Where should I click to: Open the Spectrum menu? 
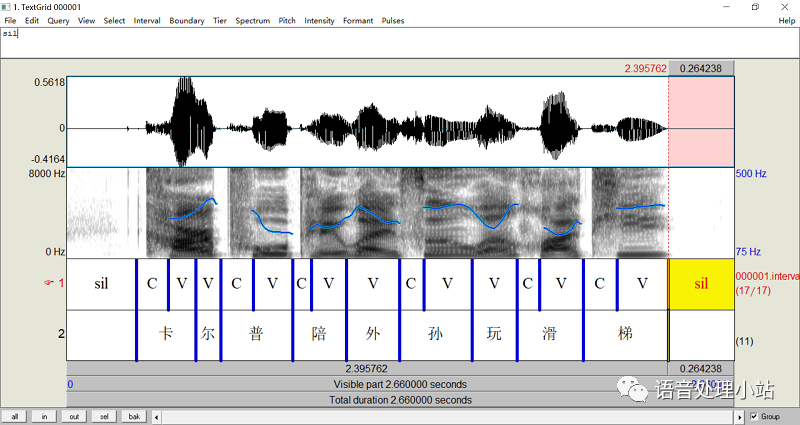(253, 21)
